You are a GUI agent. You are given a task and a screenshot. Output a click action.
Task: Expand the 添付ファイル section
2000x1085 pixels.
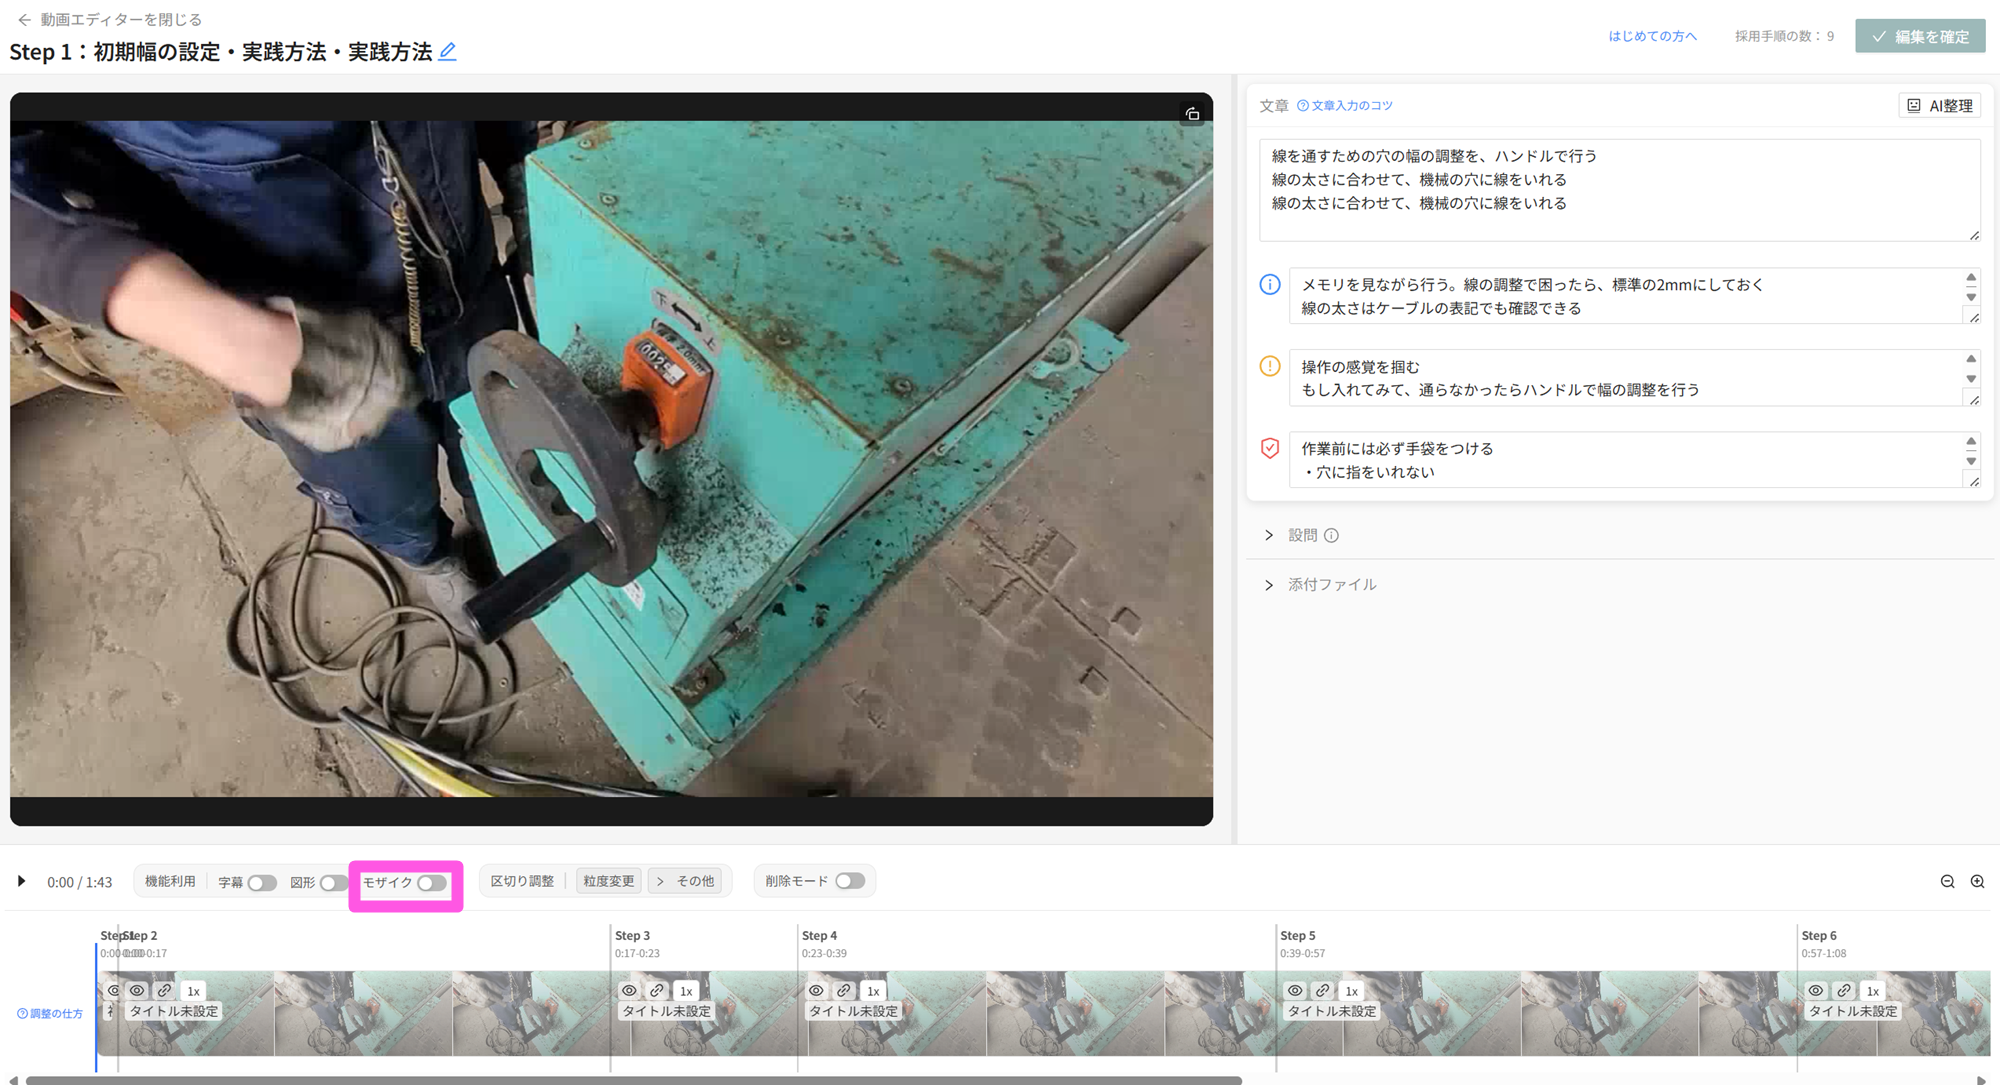(x=1269, y=585)
